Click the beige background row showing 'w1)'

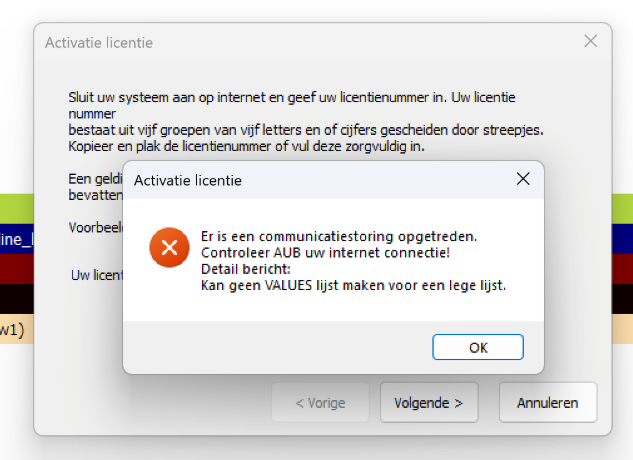[17, 330]
